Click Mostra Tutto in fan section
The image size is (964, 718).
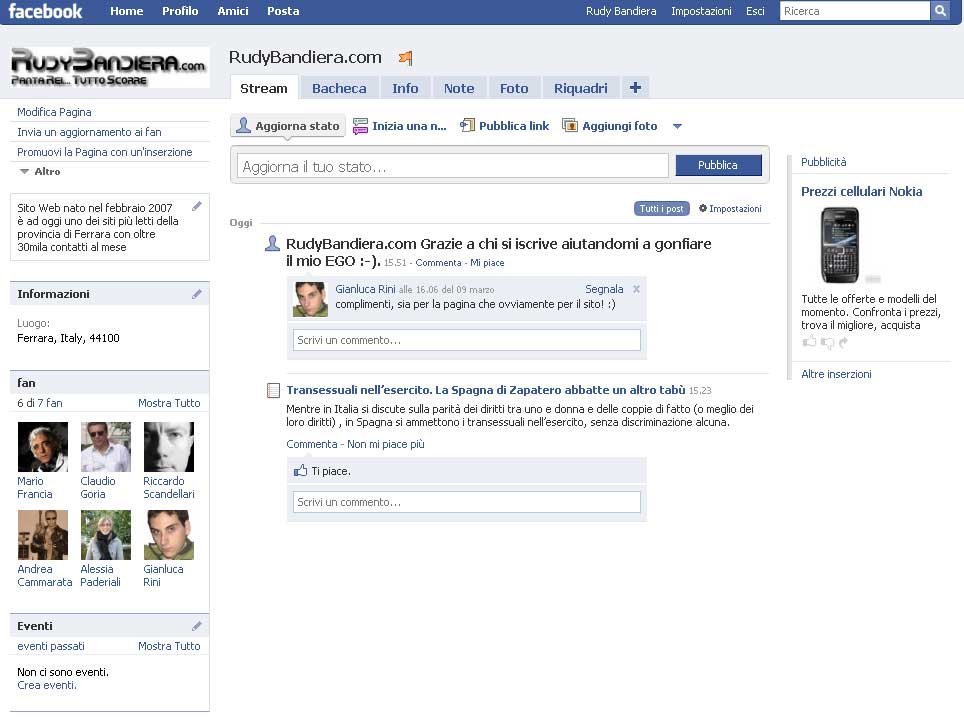169,403
